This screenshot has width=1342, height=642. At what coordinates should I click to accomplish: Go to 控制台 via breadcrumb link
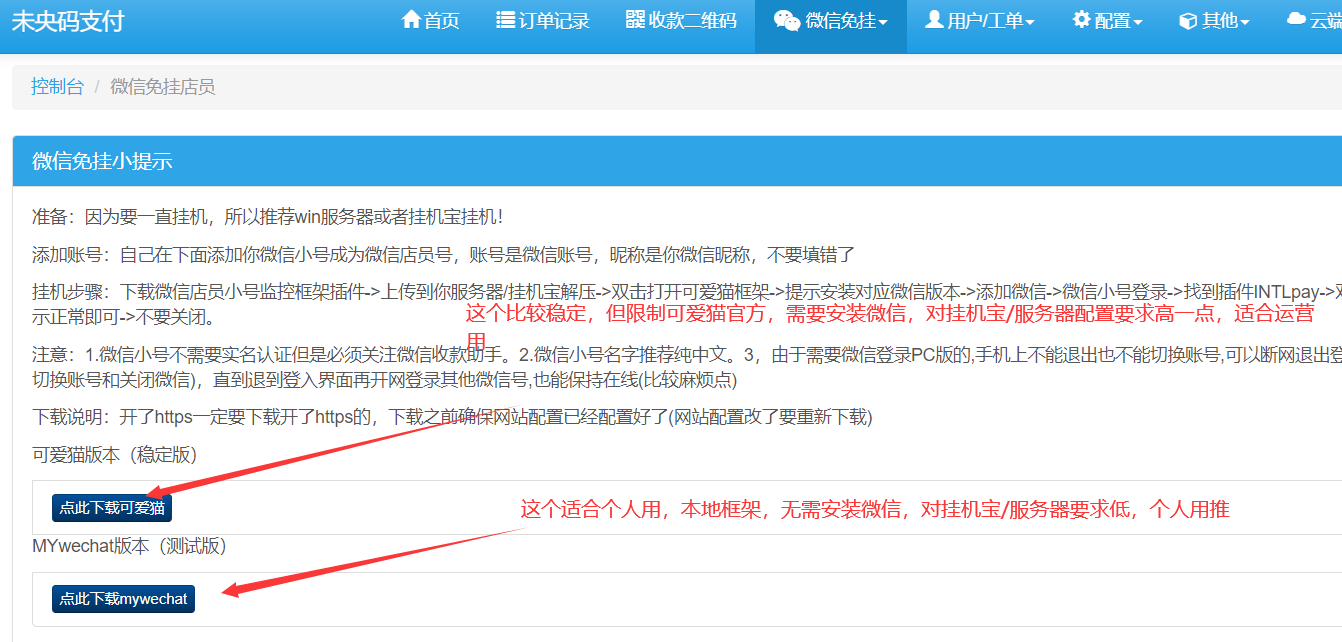pos(57,87)
